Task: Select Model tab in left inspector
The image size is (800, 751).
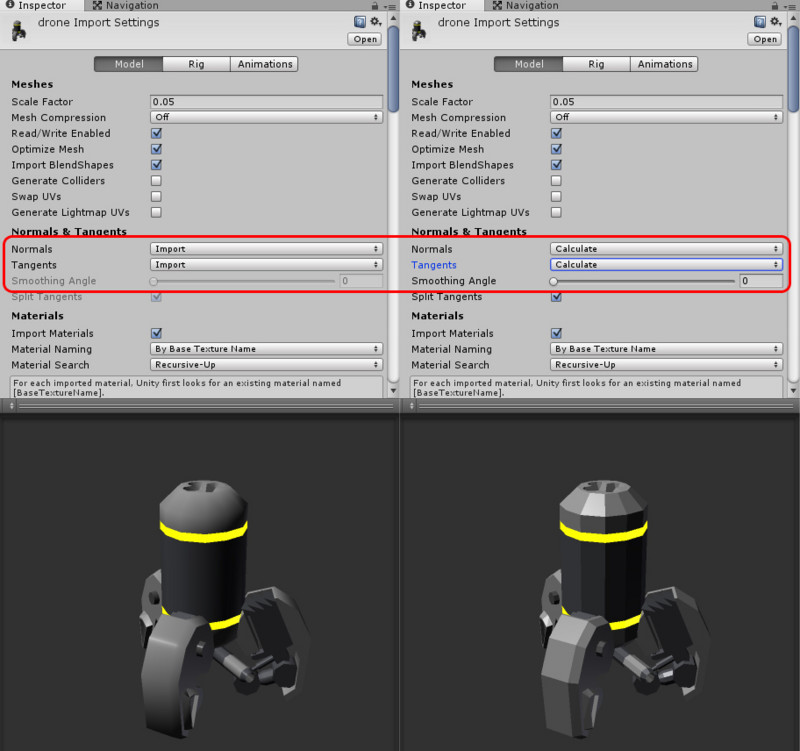Action: (x=129, y=64)
